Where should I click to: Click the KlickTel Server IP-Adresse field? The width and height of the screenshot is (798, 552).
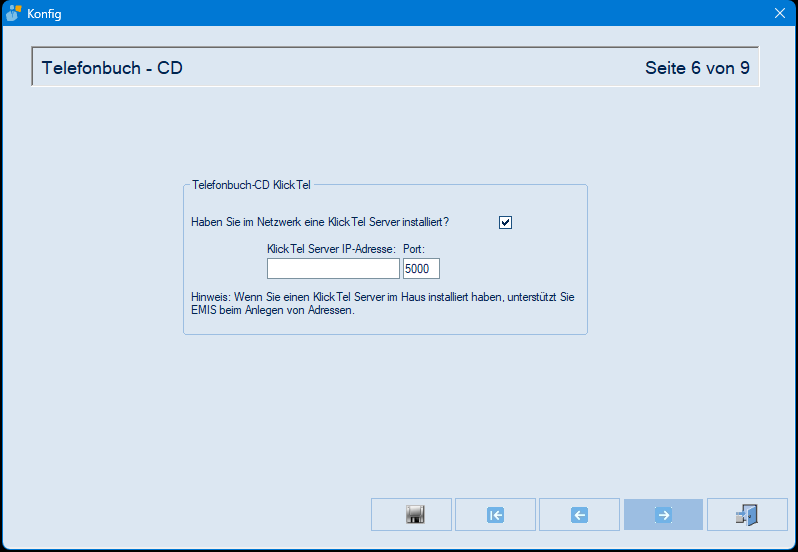[x=333, y=269]
